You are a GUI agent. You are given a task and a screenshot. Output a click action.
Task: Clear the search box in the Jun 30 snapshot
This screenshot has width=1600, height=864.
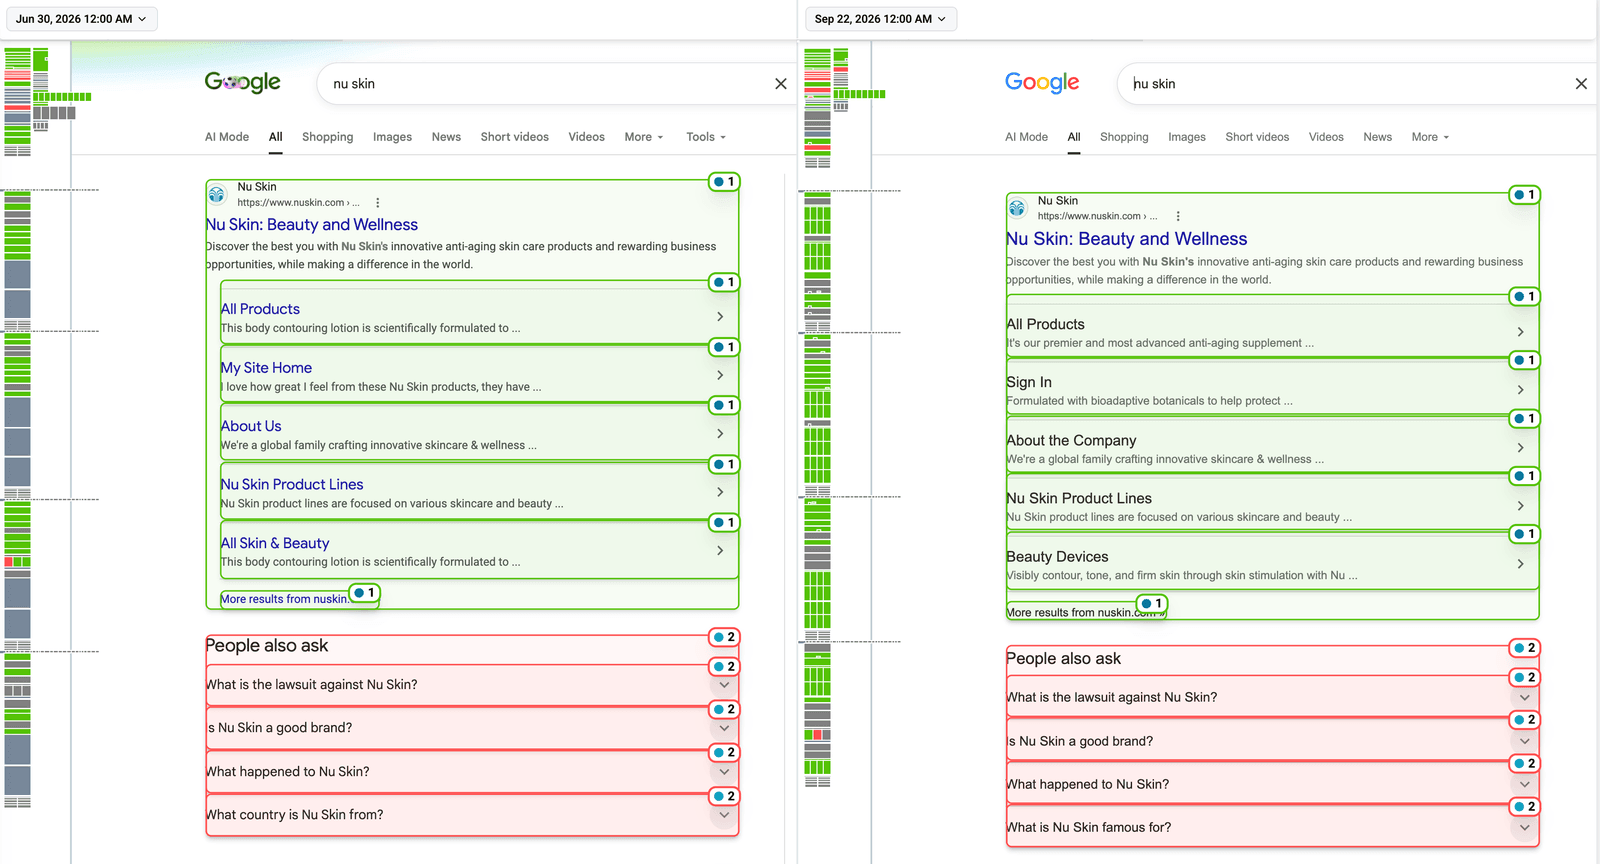pyautogui.click(x=781, y=84)
